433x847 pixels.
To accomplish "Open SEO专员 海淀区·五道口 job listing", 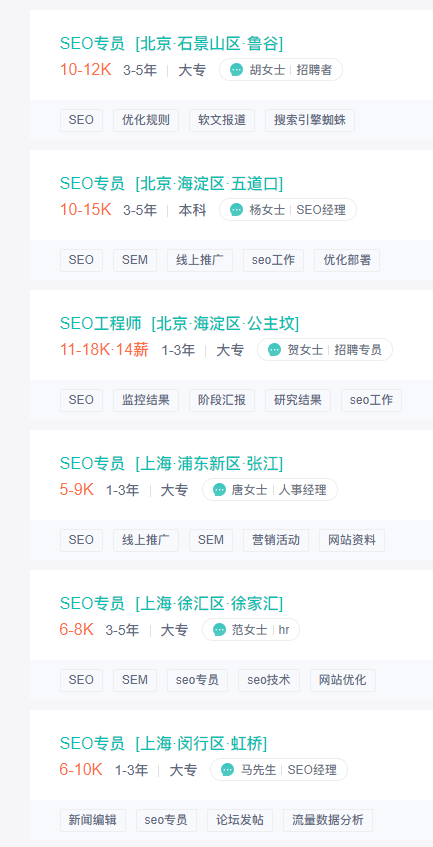I will (171, 183).
